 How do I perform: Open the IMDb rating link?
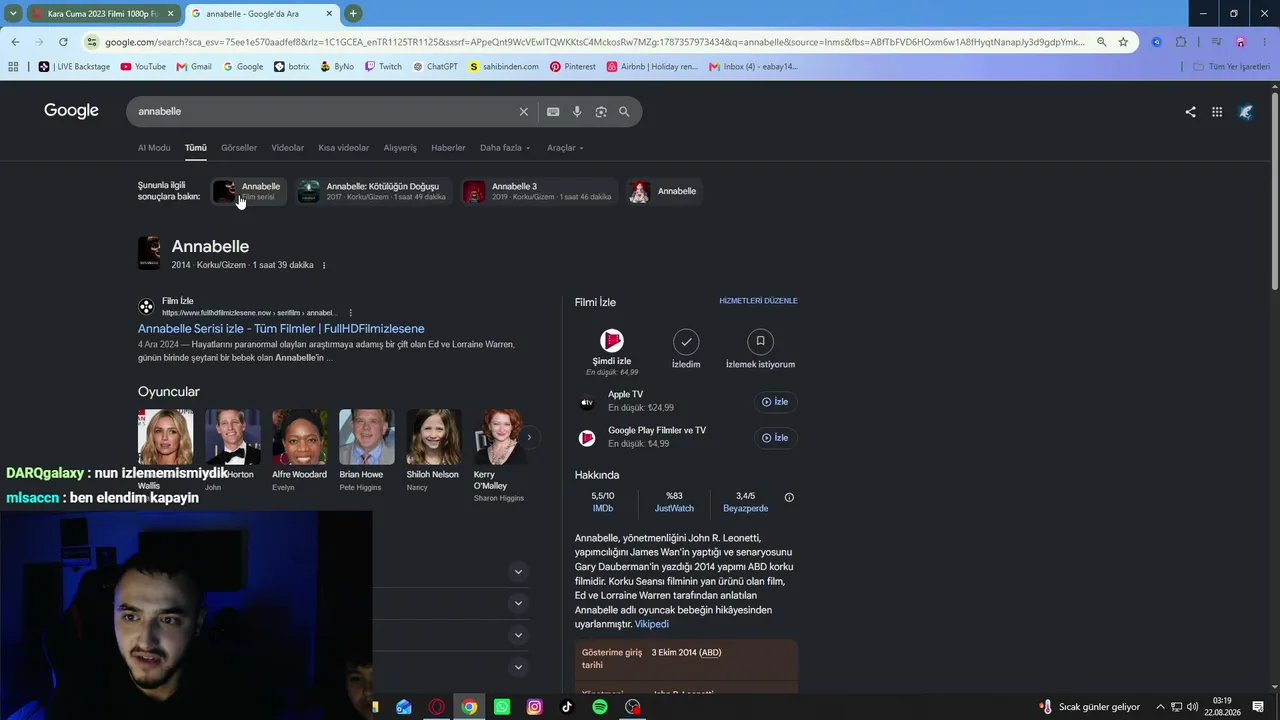[x=603, y=509]
